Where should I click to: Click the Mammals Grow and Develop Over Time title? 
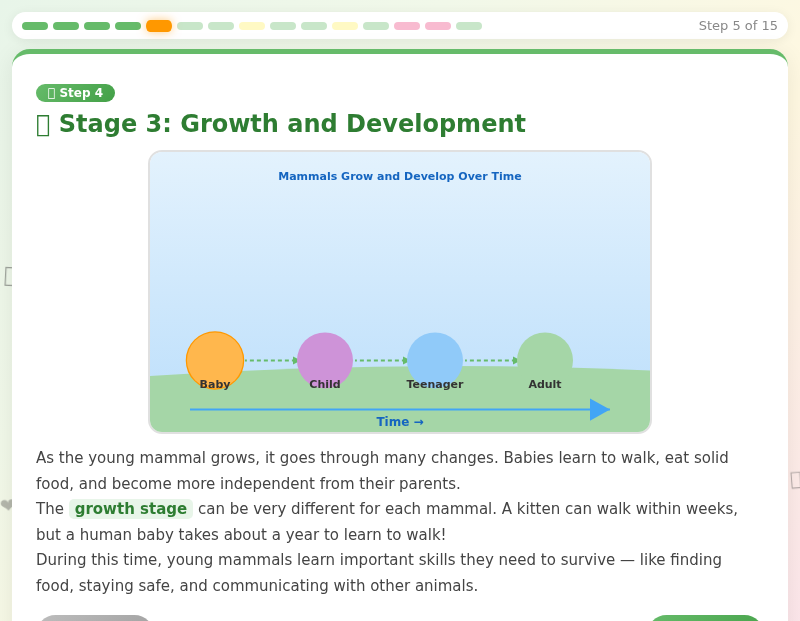pos(400,176)
